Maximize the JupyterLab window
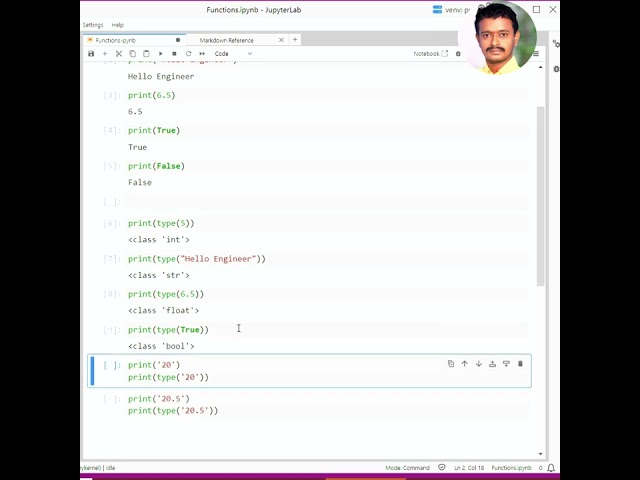 pyautogui.click(x=536, y=9)
